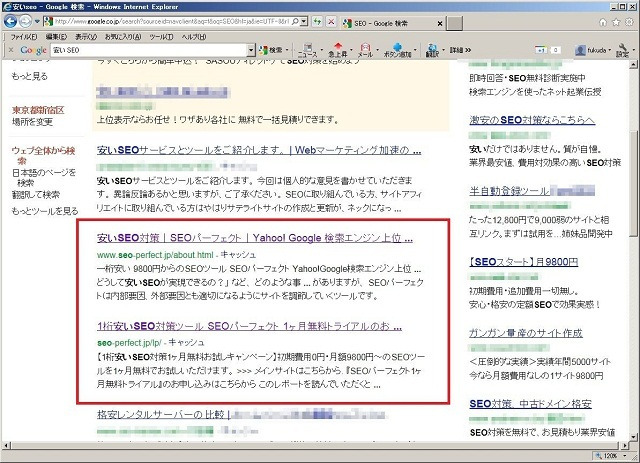Click the URL text in the address bar
Image resolution: width=640 pixels, height=463 pixels.
tap(172, 22)
